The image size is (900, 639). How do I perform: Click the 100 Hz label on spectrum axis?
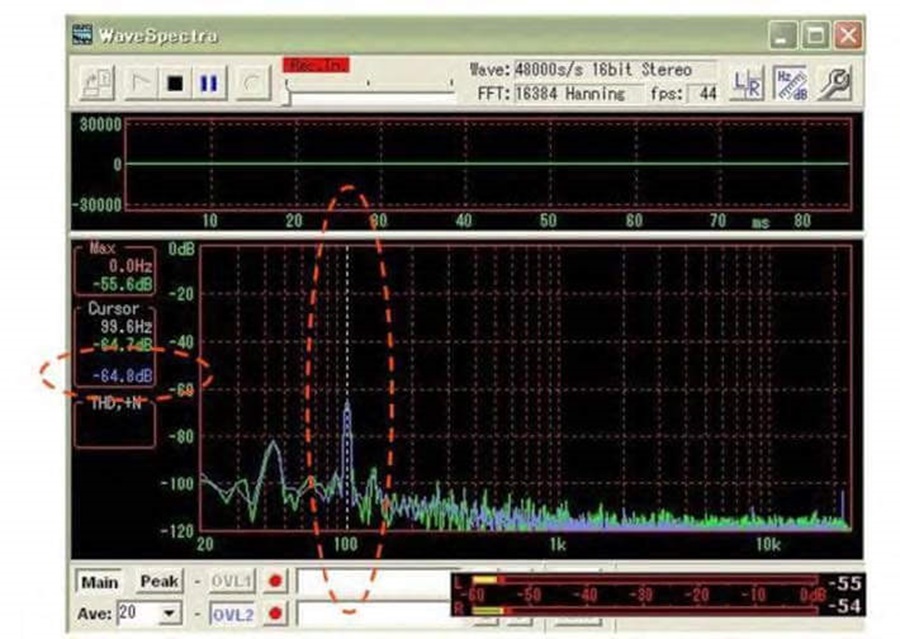tap(346, 544)
